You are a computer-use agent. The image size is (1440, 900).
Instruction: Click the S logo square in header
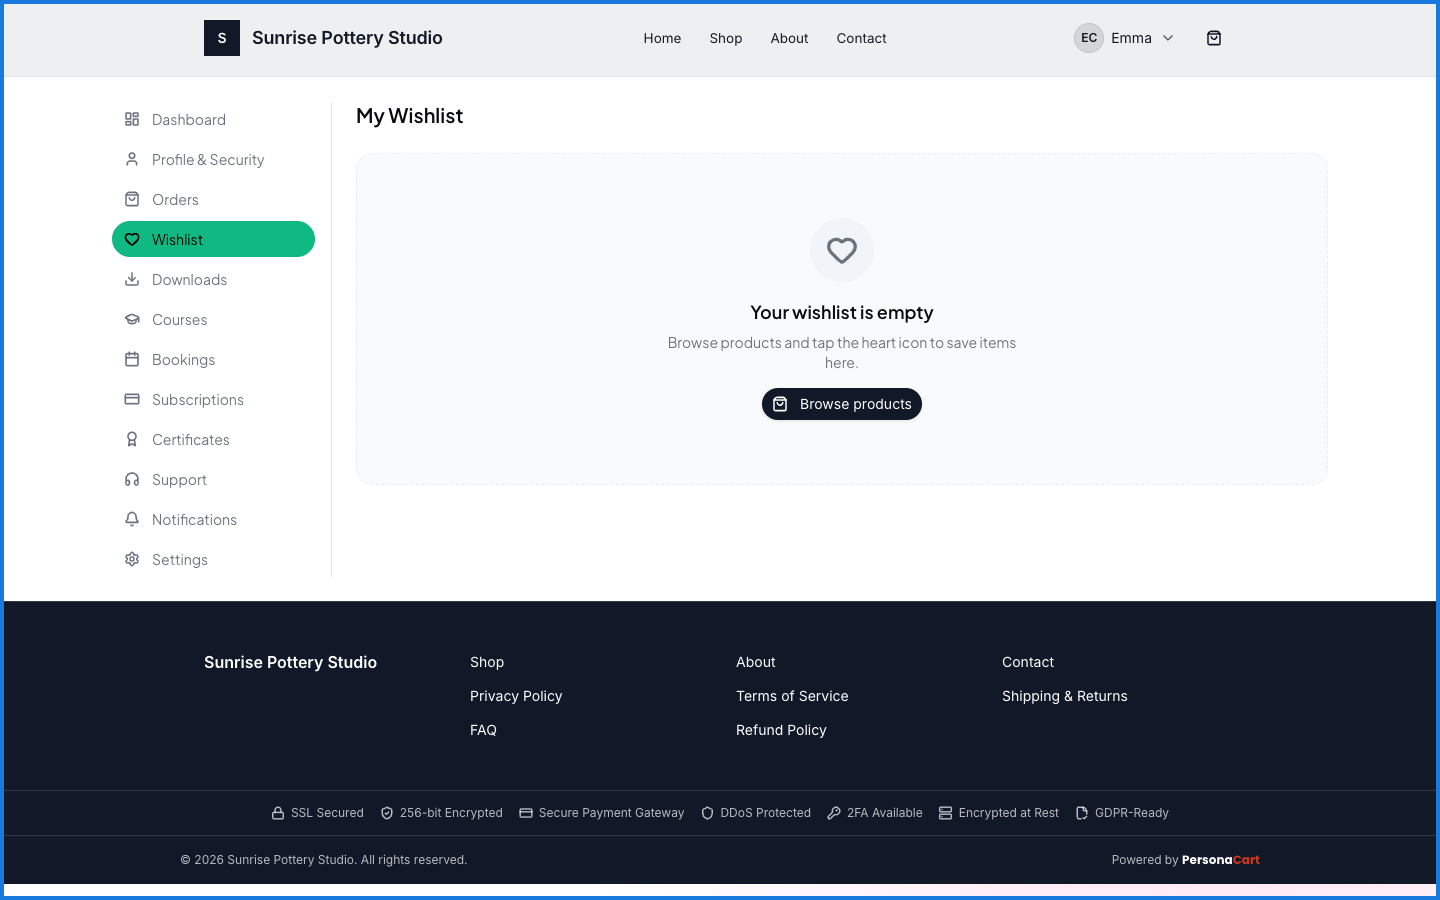(x=222, y=38)
